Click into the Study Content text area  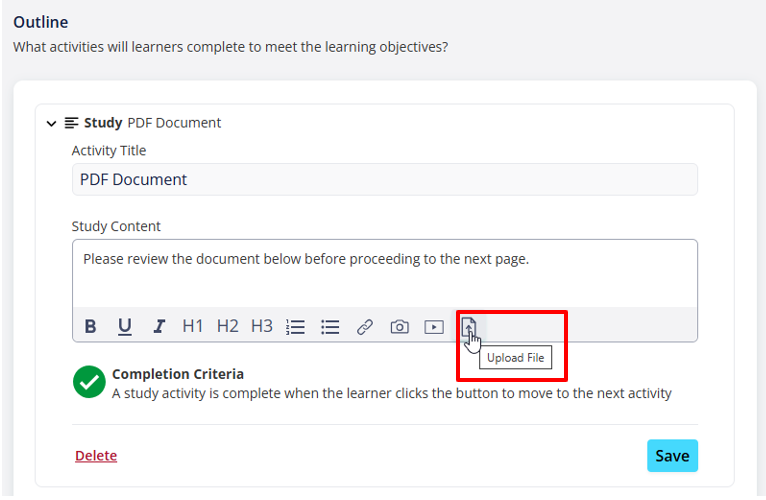384,273
